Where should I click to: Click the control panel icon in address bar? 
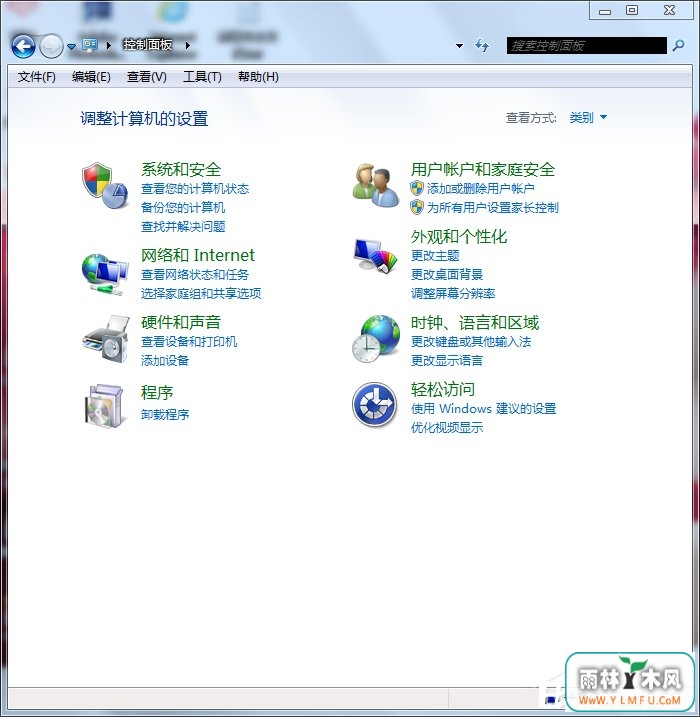90,45
